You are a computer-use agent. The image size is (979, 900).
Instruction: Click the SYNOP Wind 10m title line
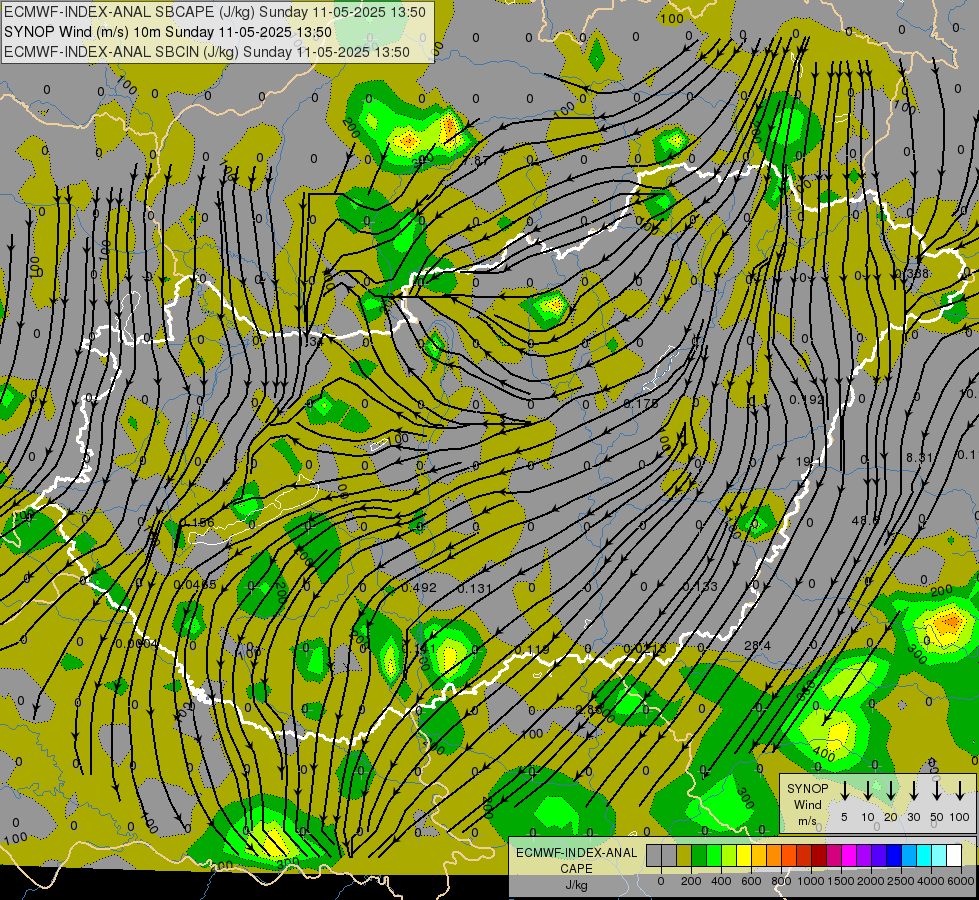[x=168, y=32]
